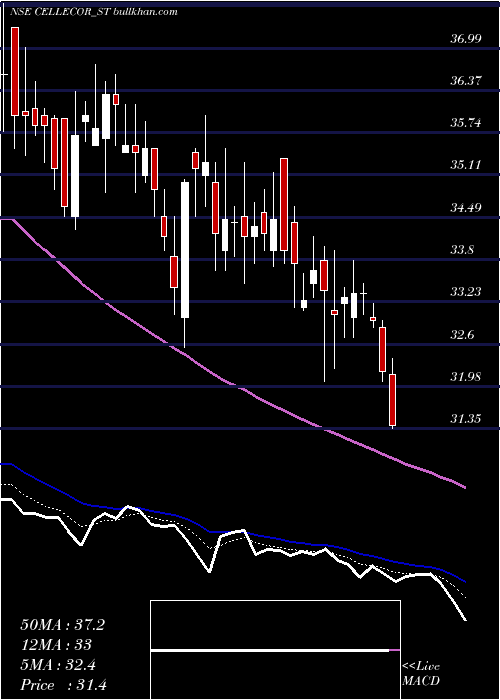
Task: Click the NSE CELLECOR_ST bullkhan.com title text
Action: [x=93, y=12]
